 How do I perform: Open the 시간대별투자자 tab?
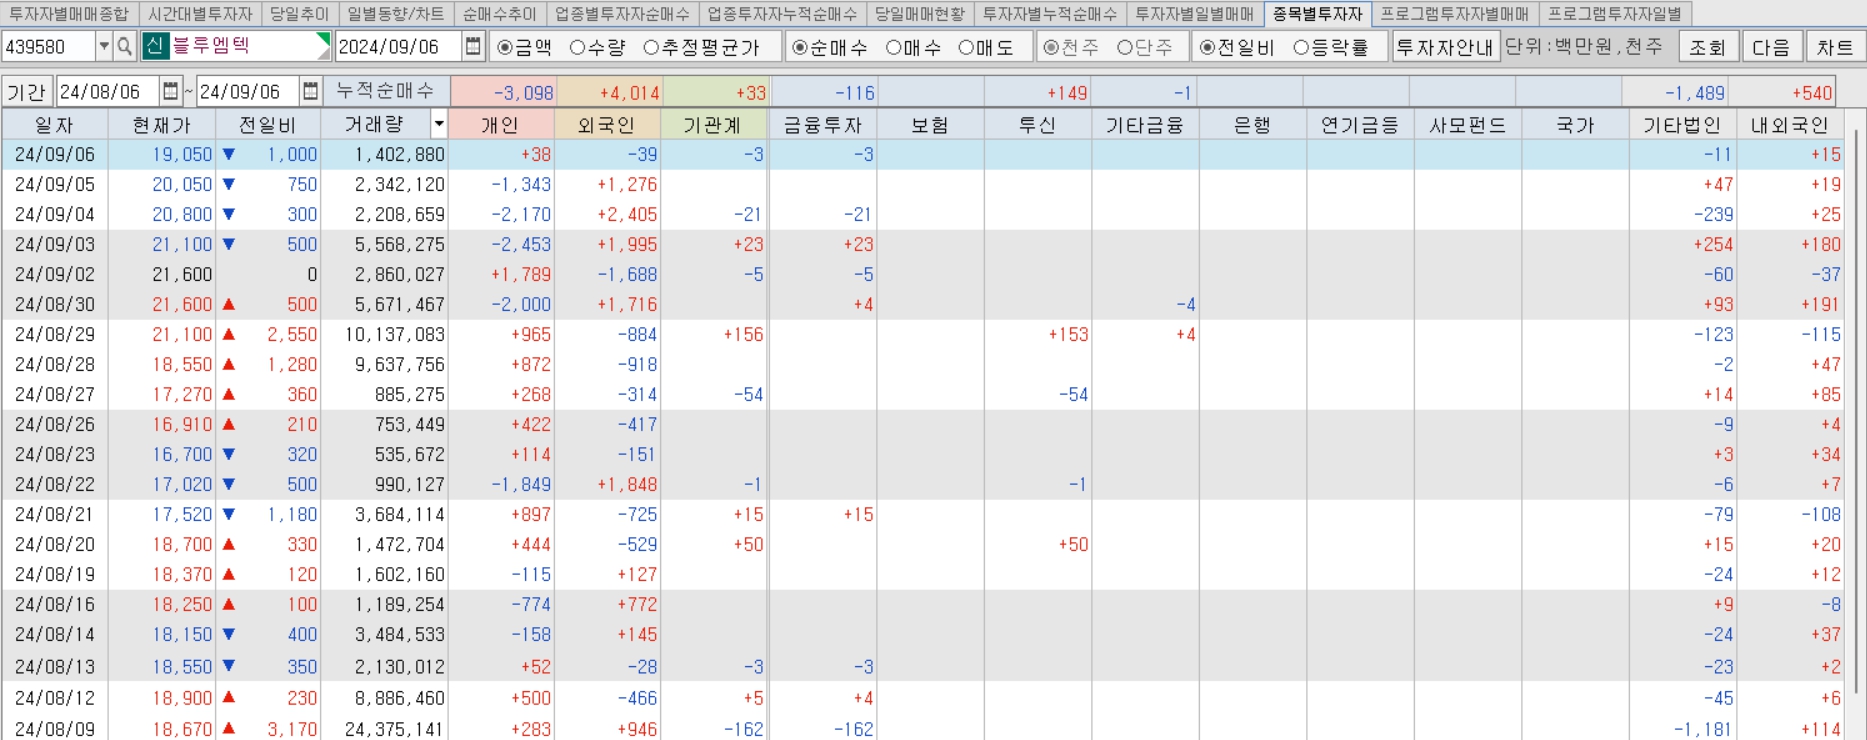click(x=200, y=14)
